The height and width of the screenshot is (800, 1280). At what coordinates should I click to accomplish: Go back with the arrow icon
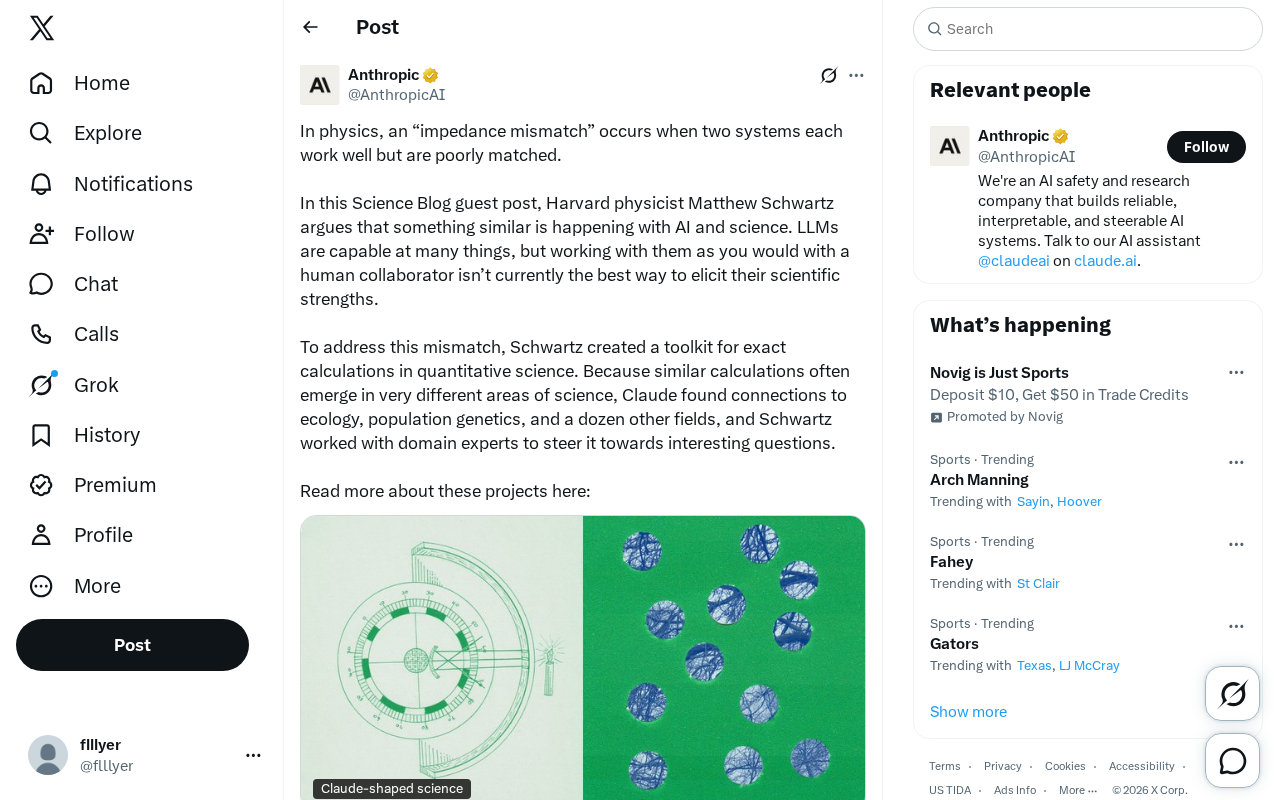[x=310, y=27]
